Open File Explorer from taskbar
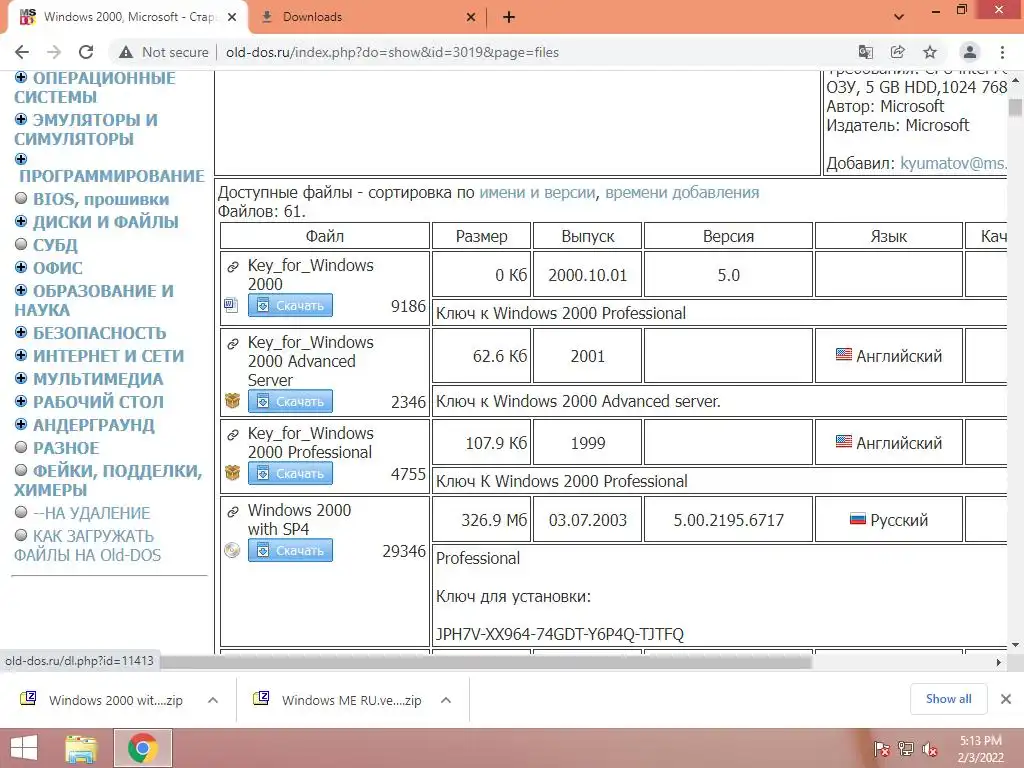1024x768 pixels. 81,748
